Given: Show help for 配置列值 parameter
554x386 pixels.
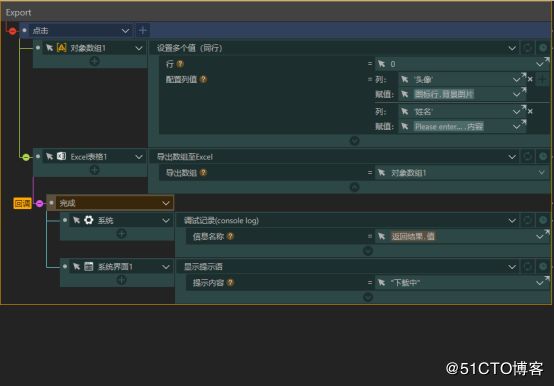Looking at the screenshot, I should click(204, 79).
